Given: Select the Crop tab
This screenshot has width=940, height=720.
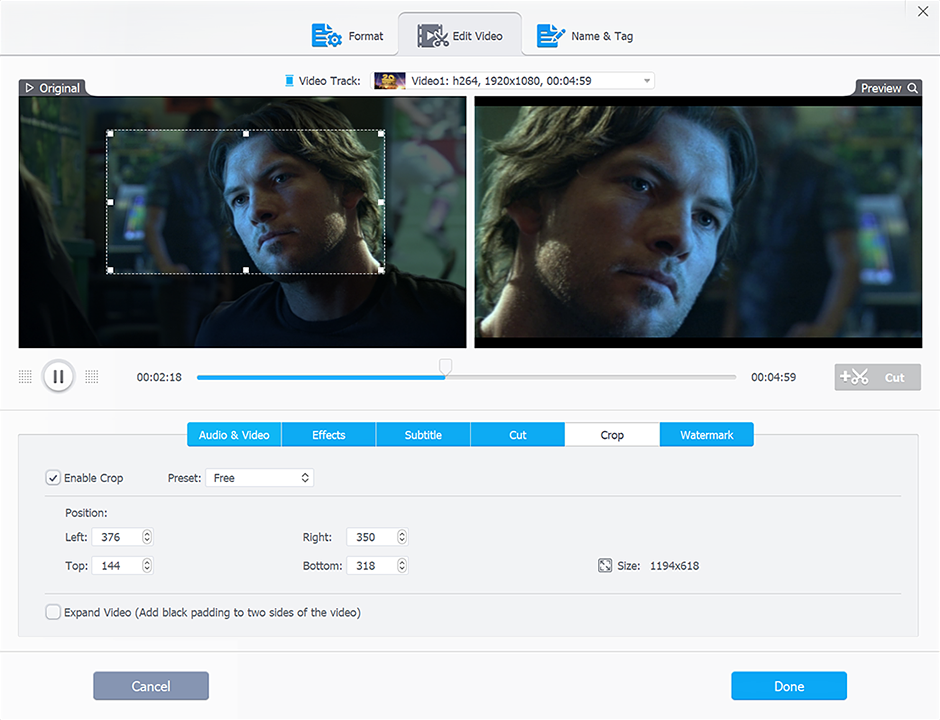Looking at the screenshot, I should 612,435.
